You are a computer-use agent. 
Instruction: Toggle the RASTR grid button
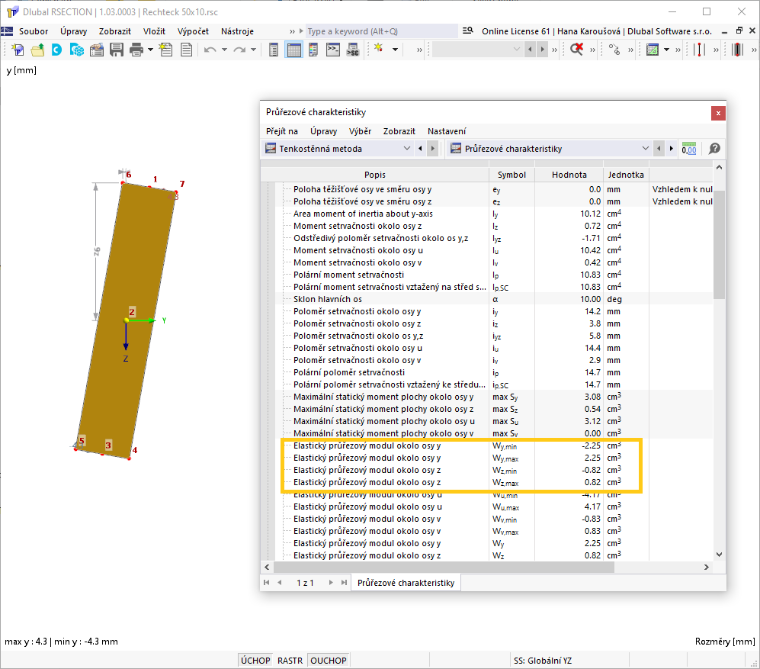pyautogui.click(x=290, y=660)
